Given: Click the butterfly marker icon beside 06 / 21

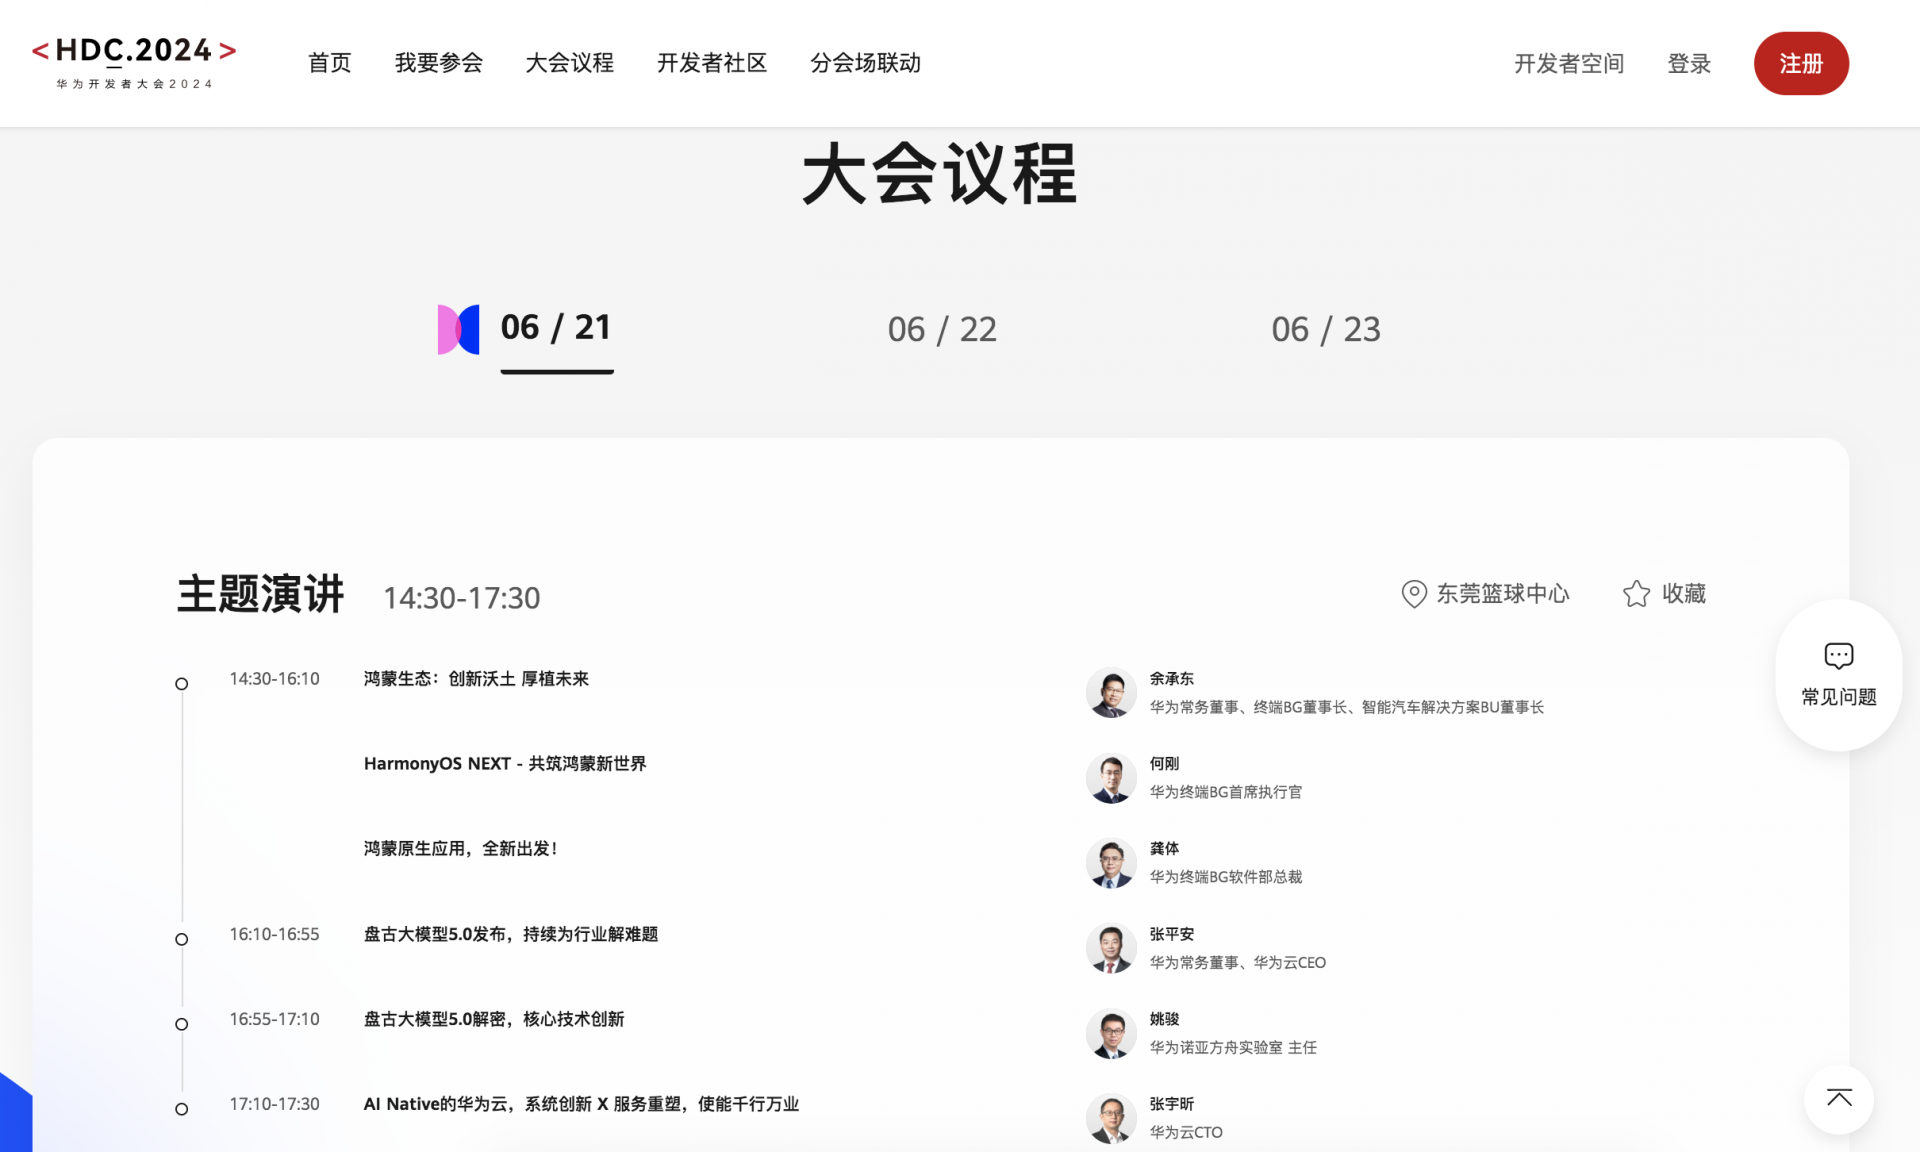Looking at the screenshot, I should click(458, 329).
